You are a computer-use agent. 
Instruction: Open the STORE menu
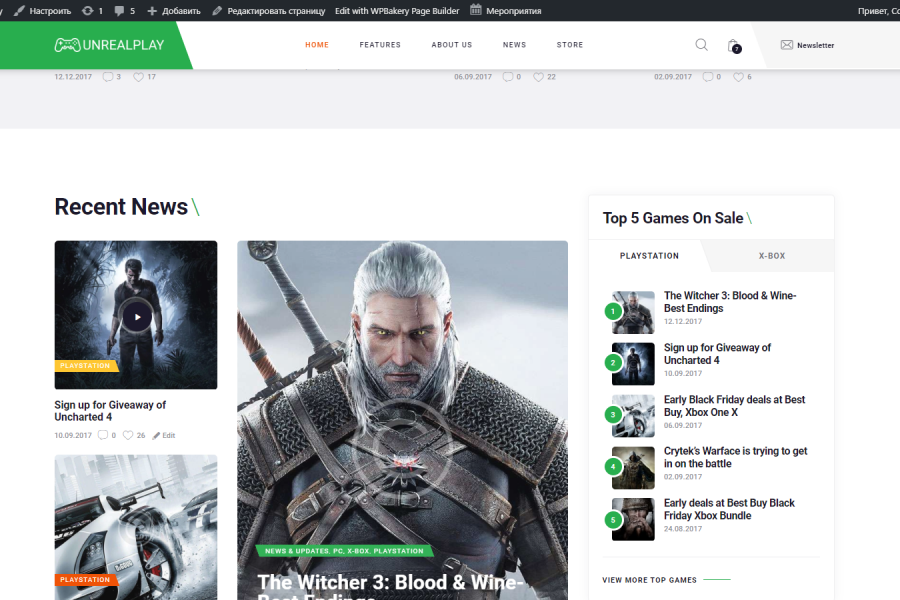point(569,45)
